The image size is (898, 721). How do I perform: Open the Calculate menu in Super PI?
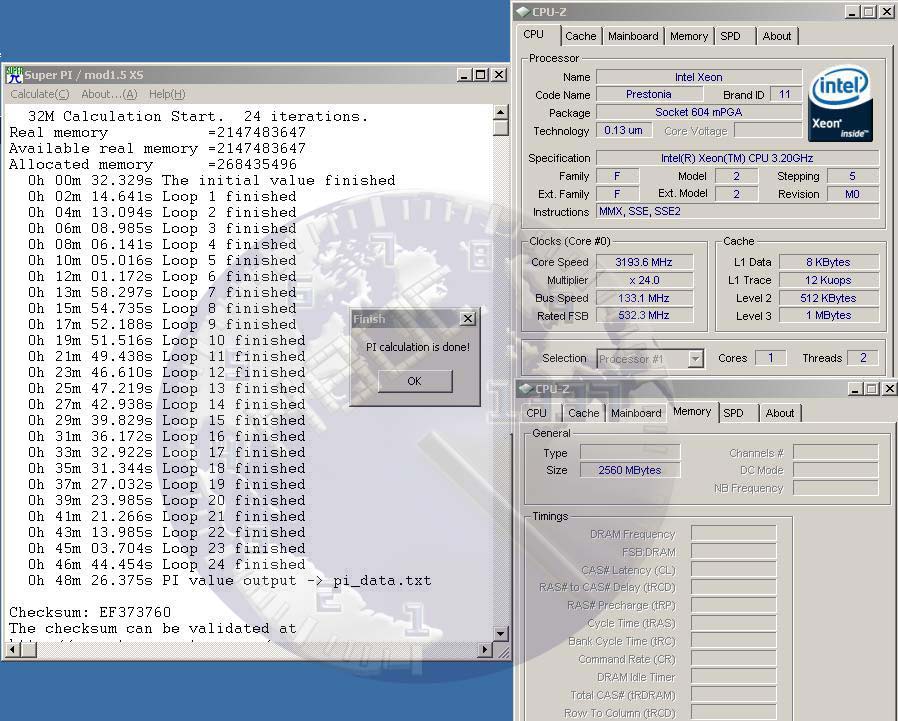pos(40,94)
